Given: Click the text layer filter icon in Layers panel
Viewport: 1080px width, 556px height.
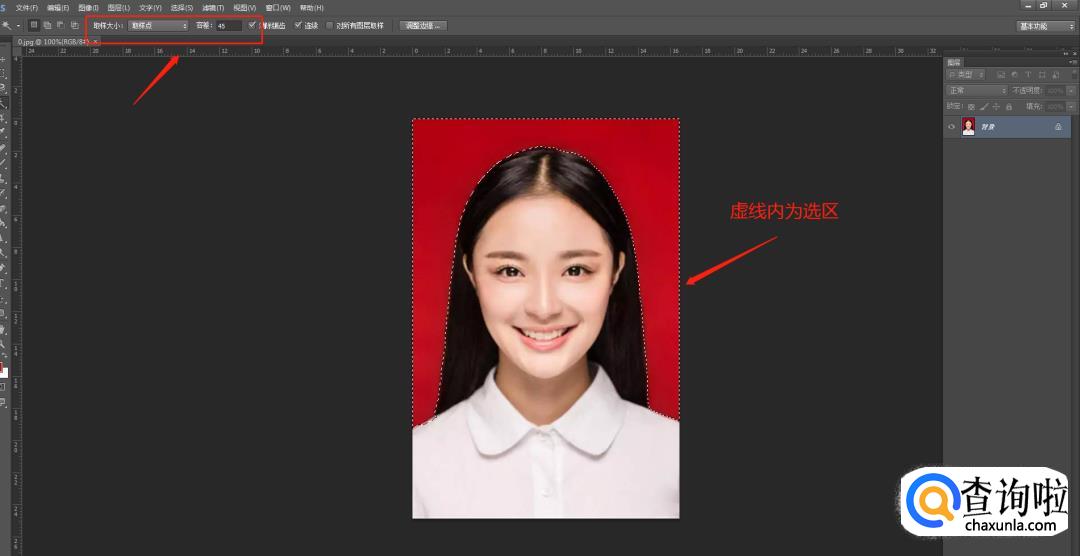Looking at the screenshot, I should [1028, 75].
